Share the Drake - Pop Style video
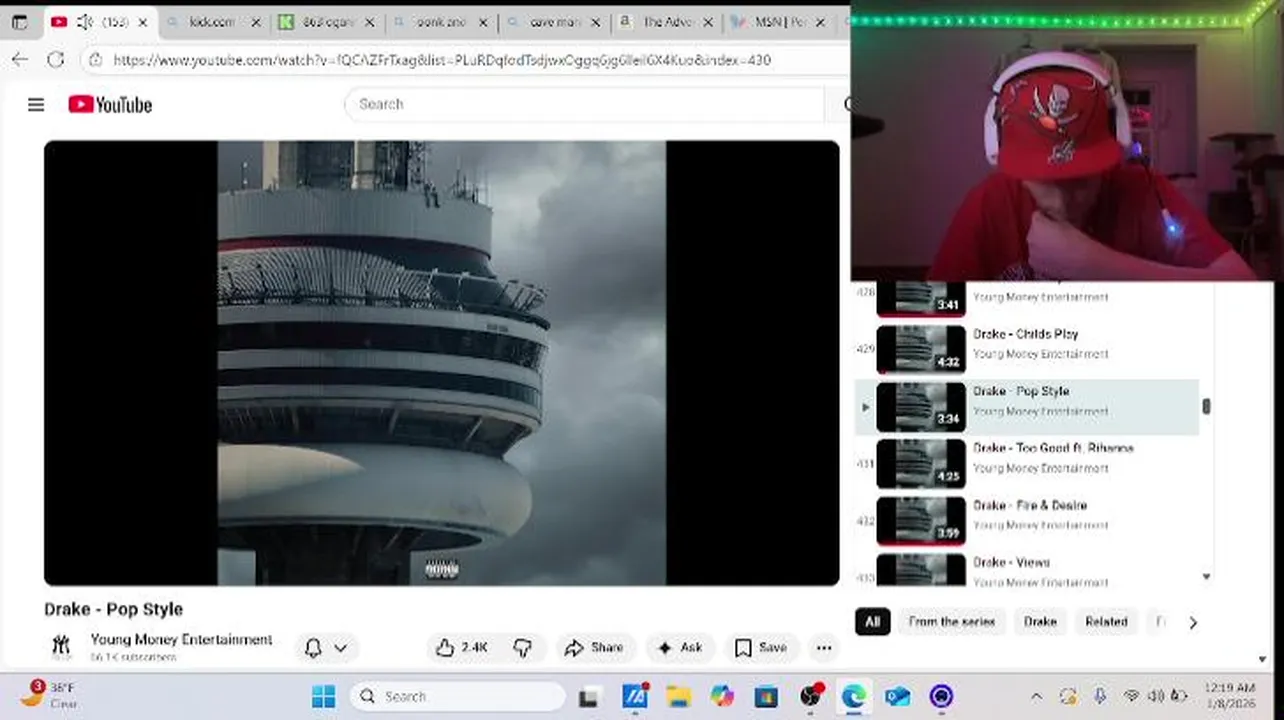Screen dimensions: 1284x720 (x=594, y=648)
